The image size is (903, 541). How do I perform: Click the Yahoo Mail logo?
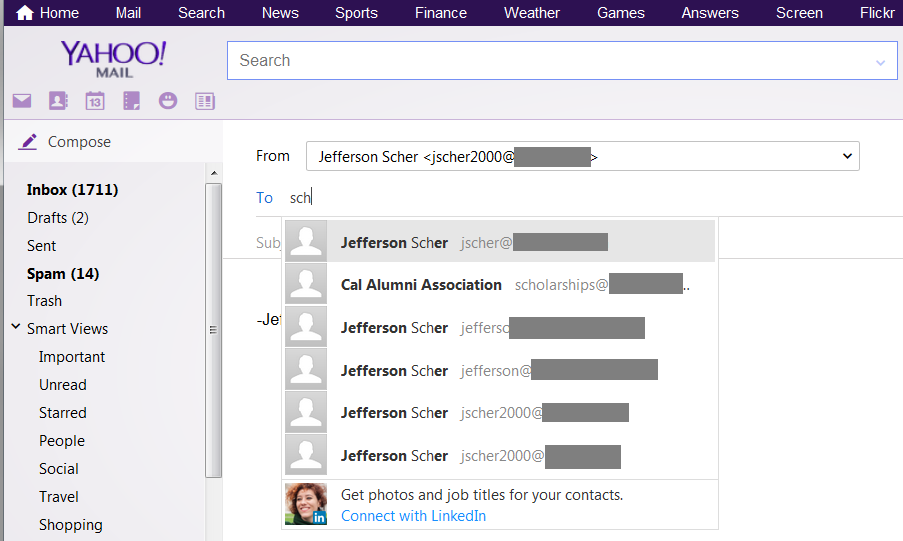coord(113,58)
